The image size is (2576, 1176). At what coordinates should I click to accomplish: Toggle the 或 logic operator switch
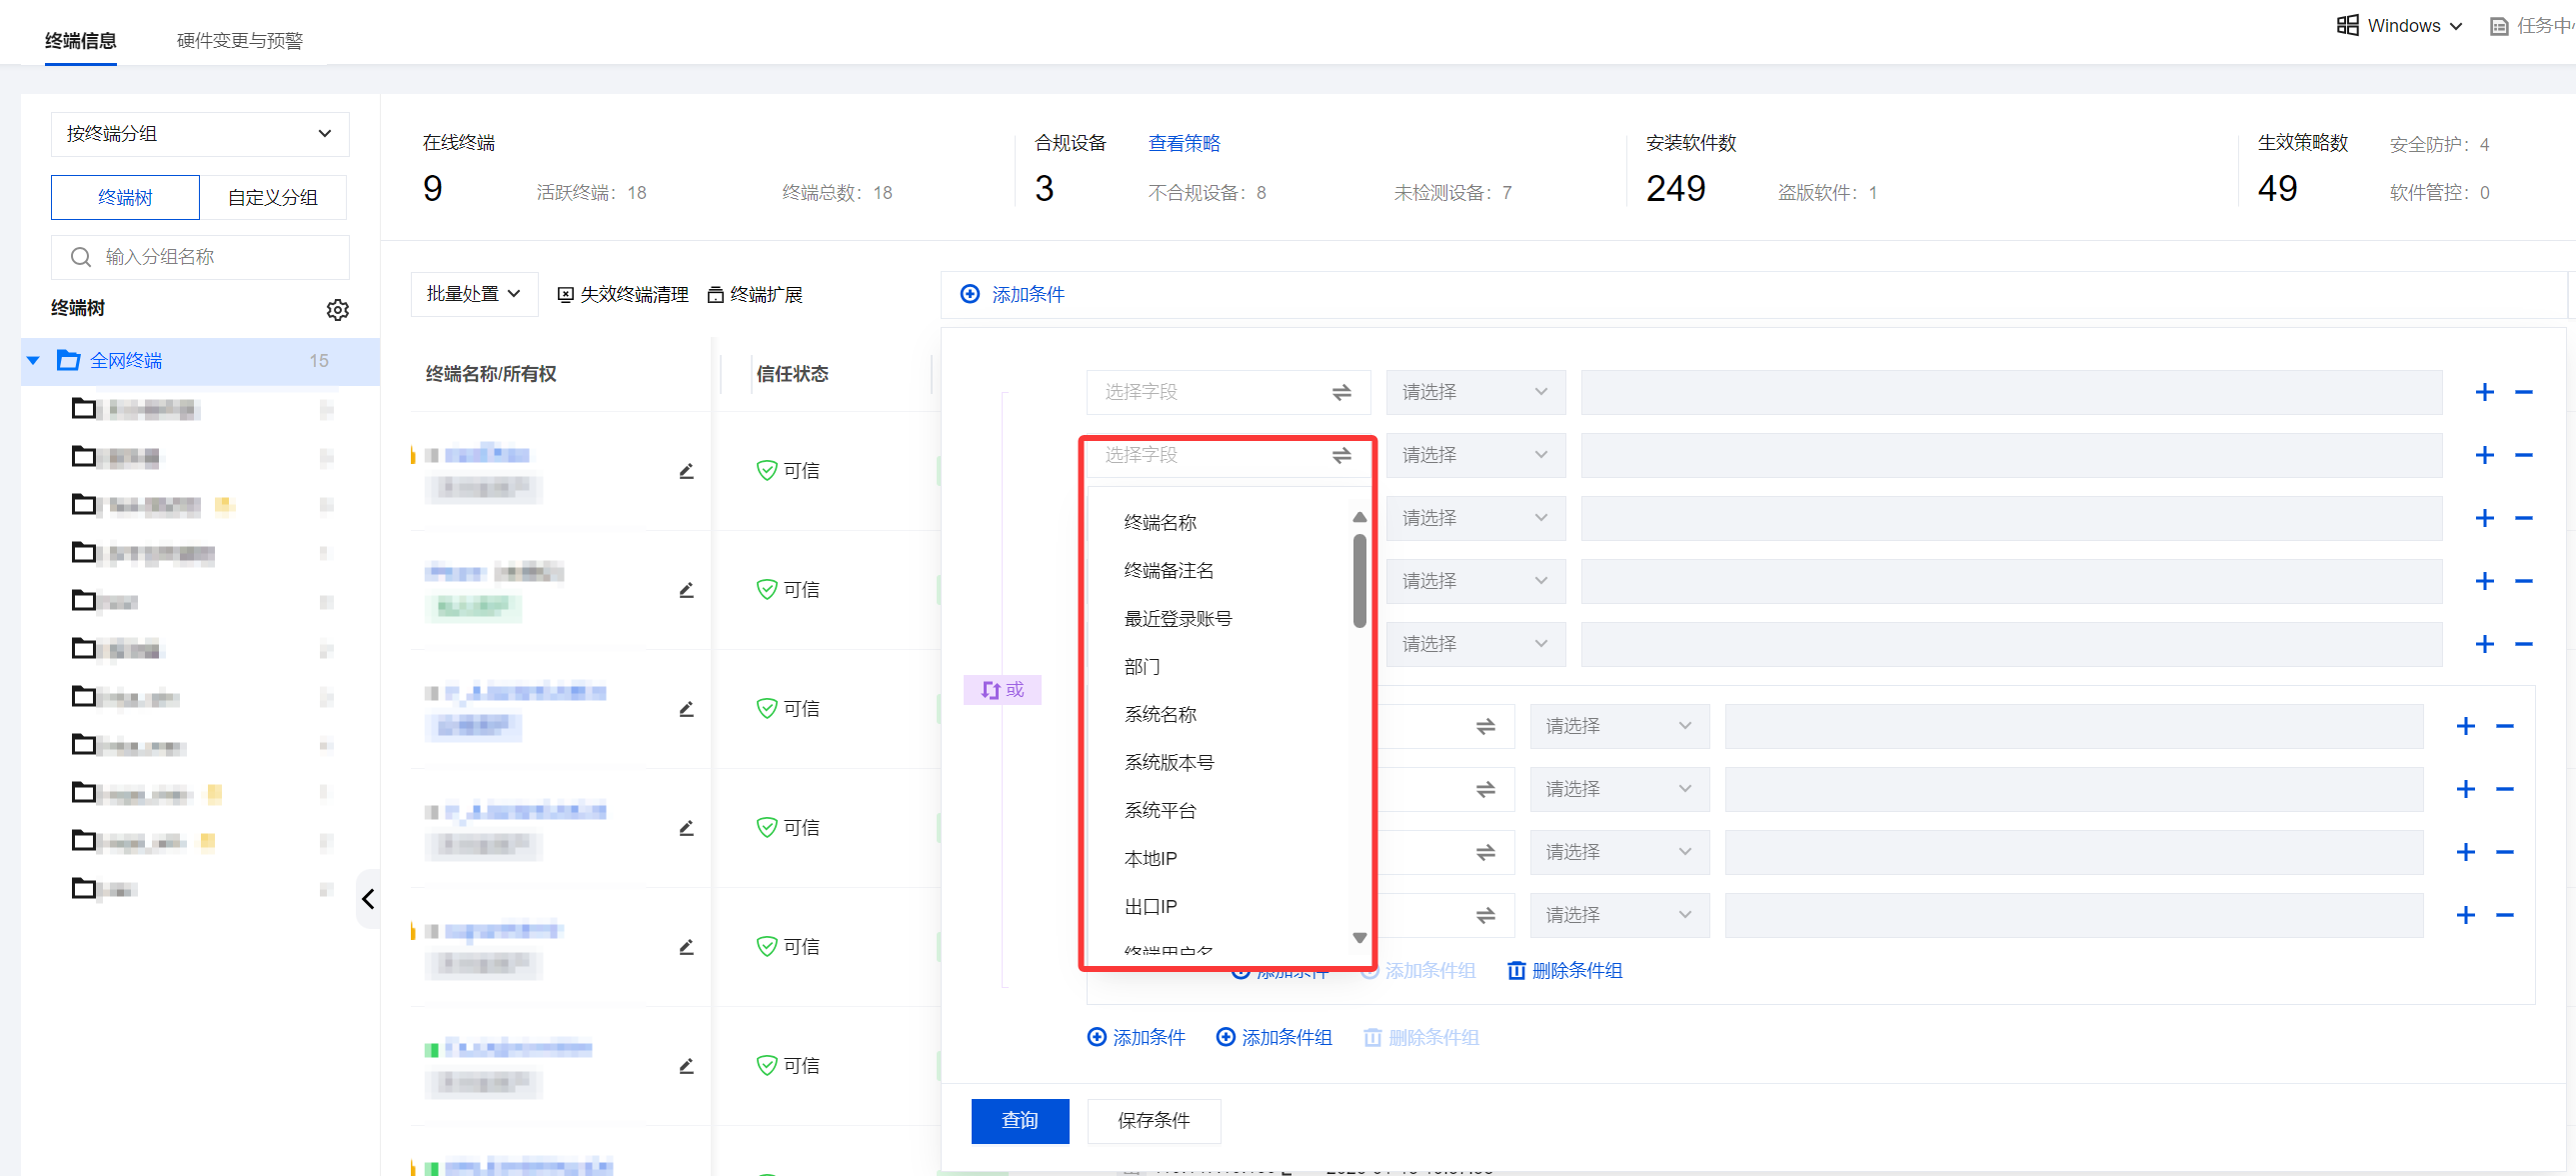pyautogui.click(x=1002, y=689)
